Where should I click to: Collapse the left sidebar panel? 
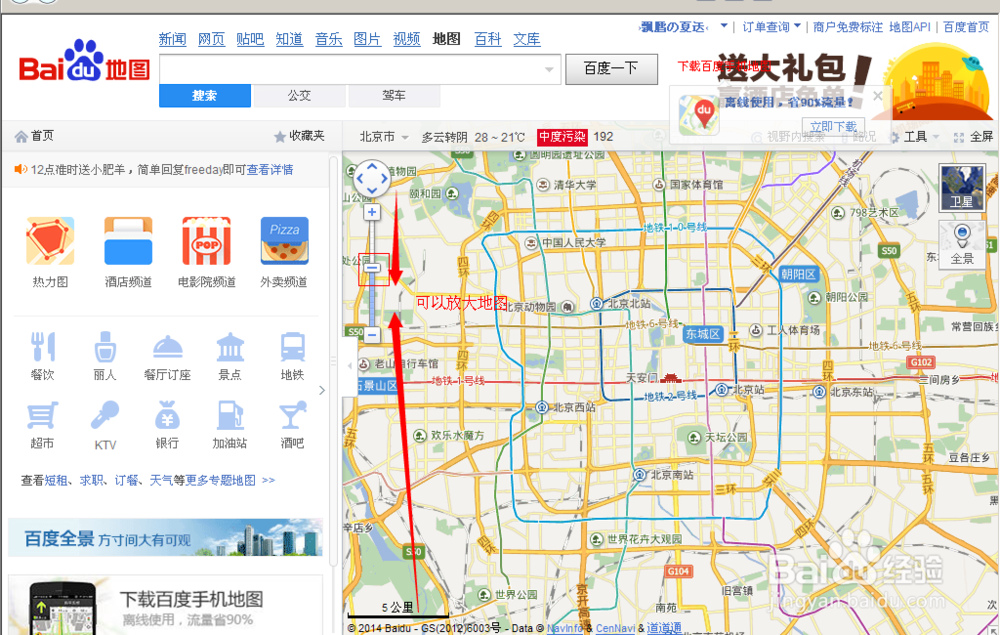tap(348, 366)
